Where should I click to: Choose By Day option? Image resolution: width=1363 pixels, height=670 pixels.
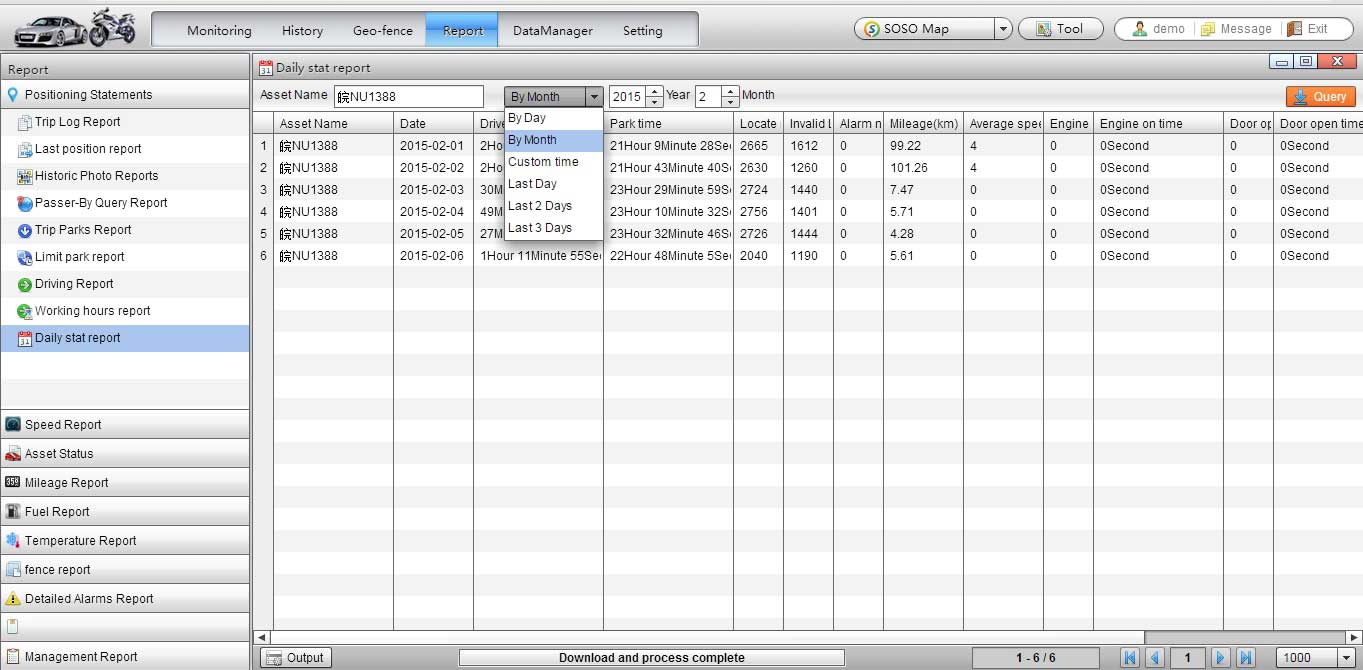(553, 118)
